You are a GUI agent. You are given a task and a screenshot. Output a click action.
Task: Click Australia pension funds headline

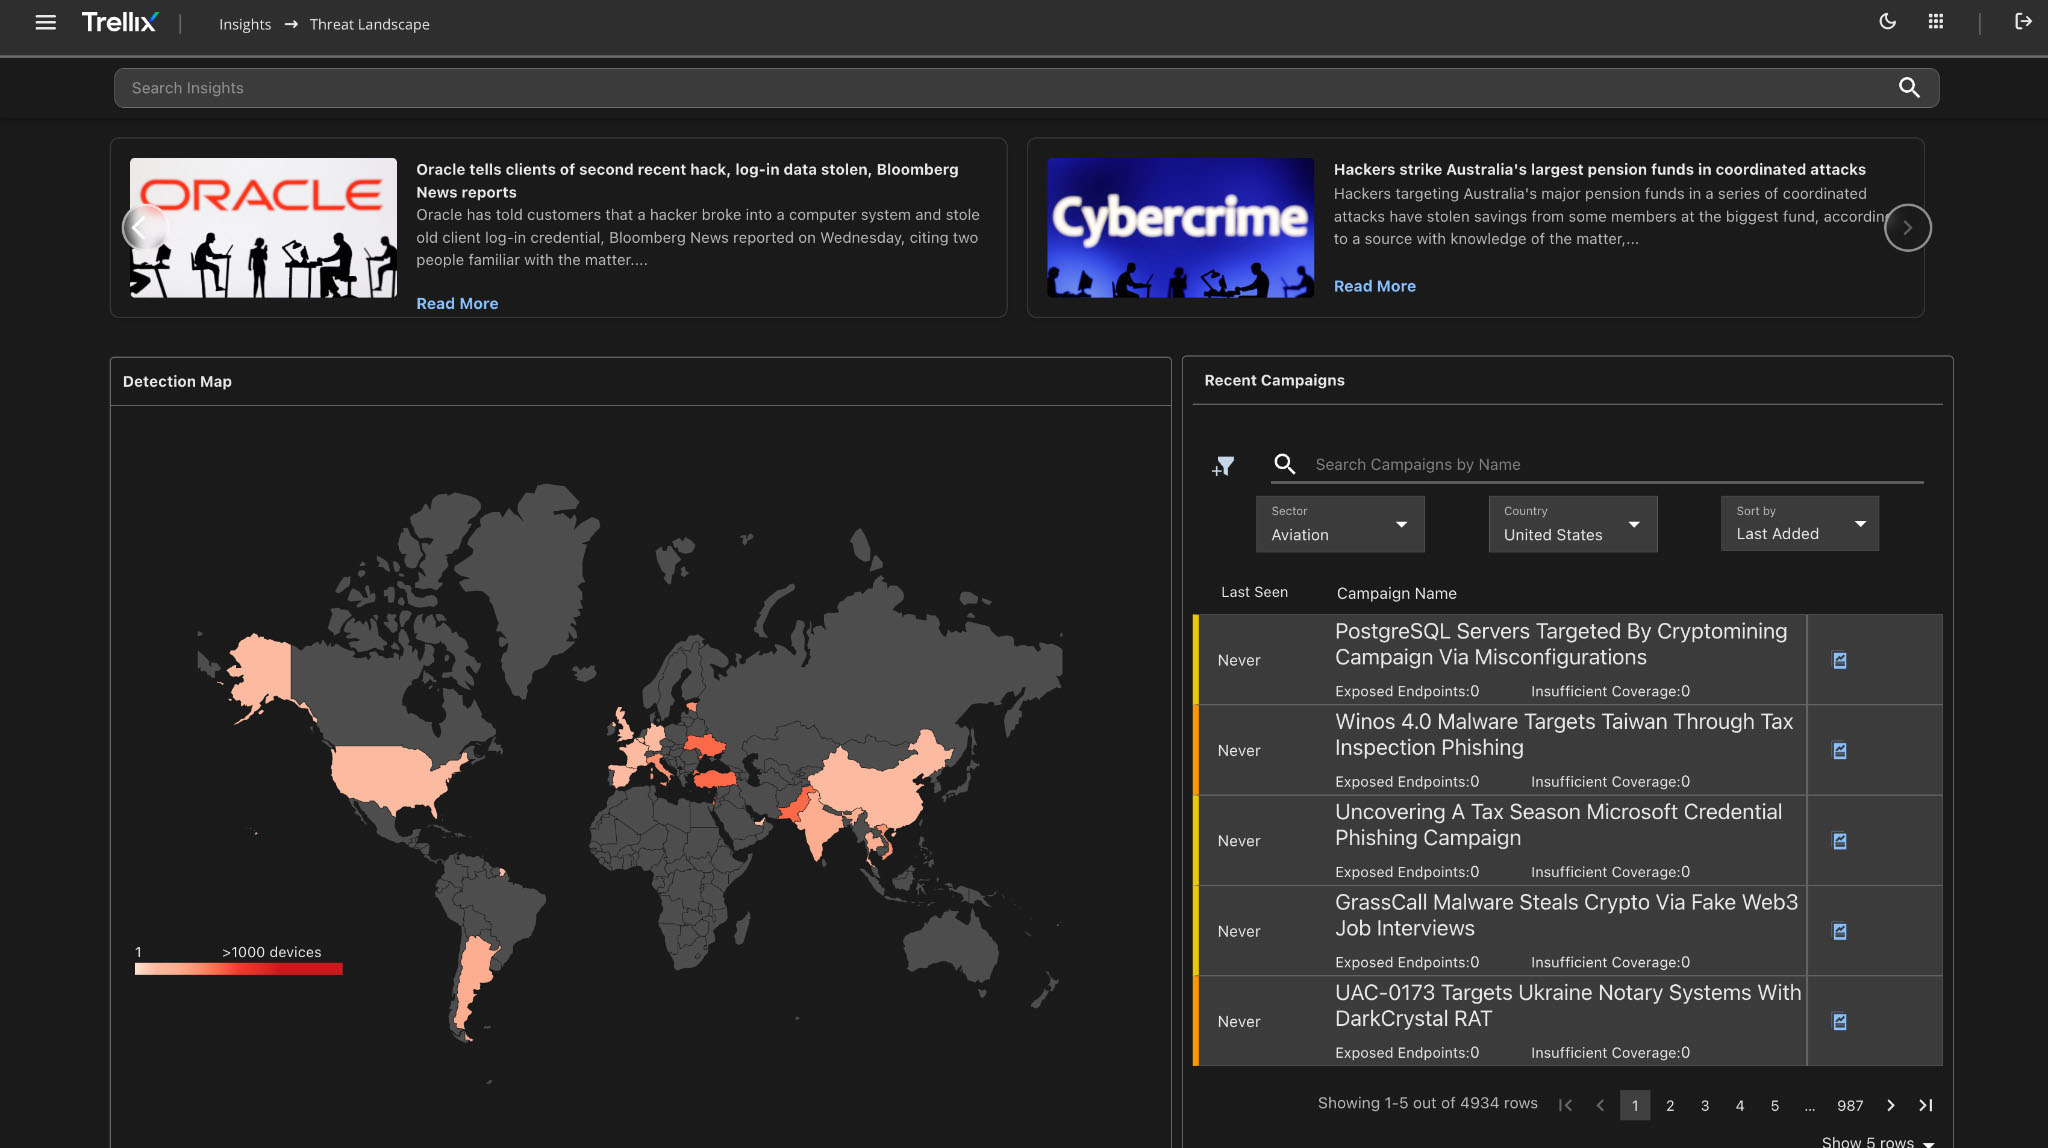(1599, 169)
